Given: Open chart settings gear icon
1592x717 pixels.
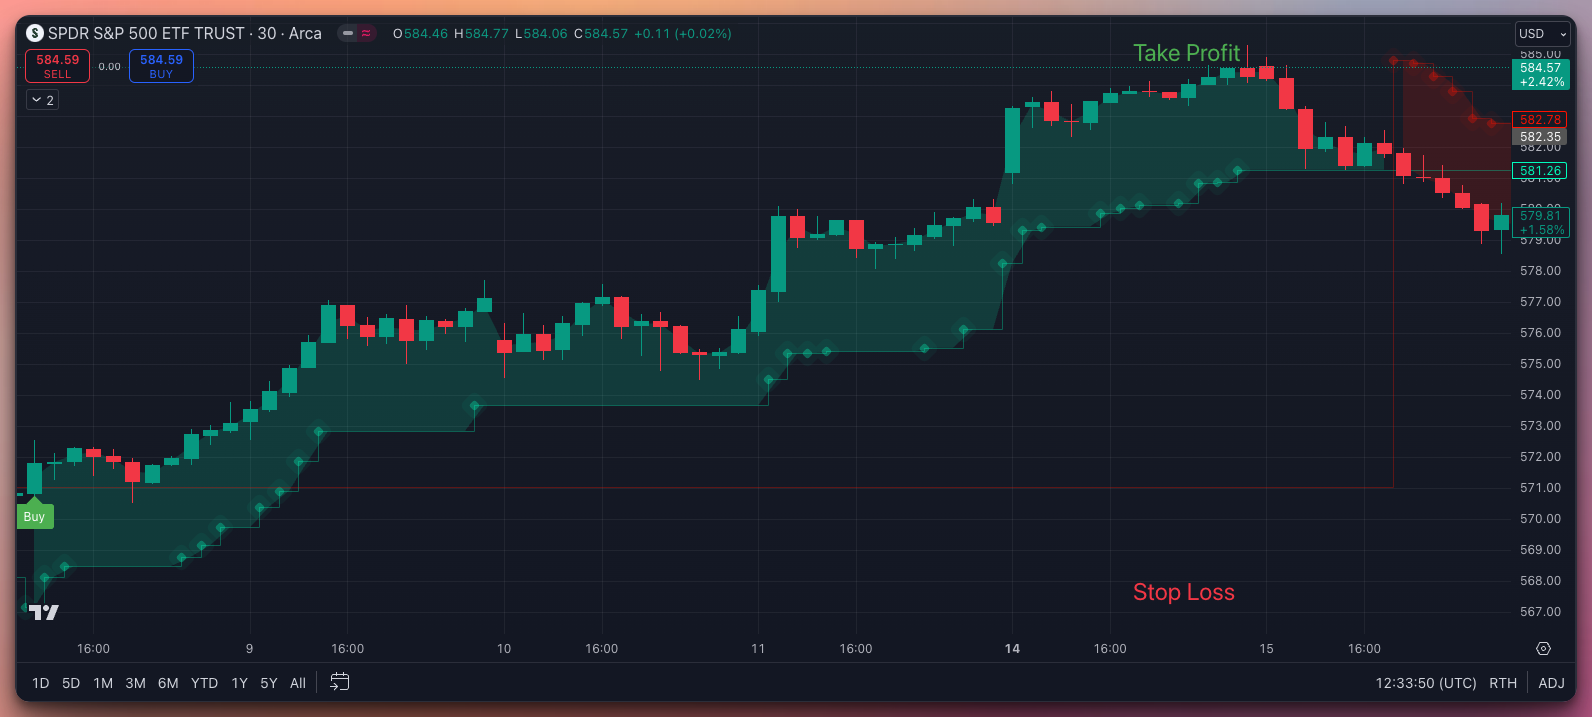Looking at the screenshot, I should coord(1543,649).
